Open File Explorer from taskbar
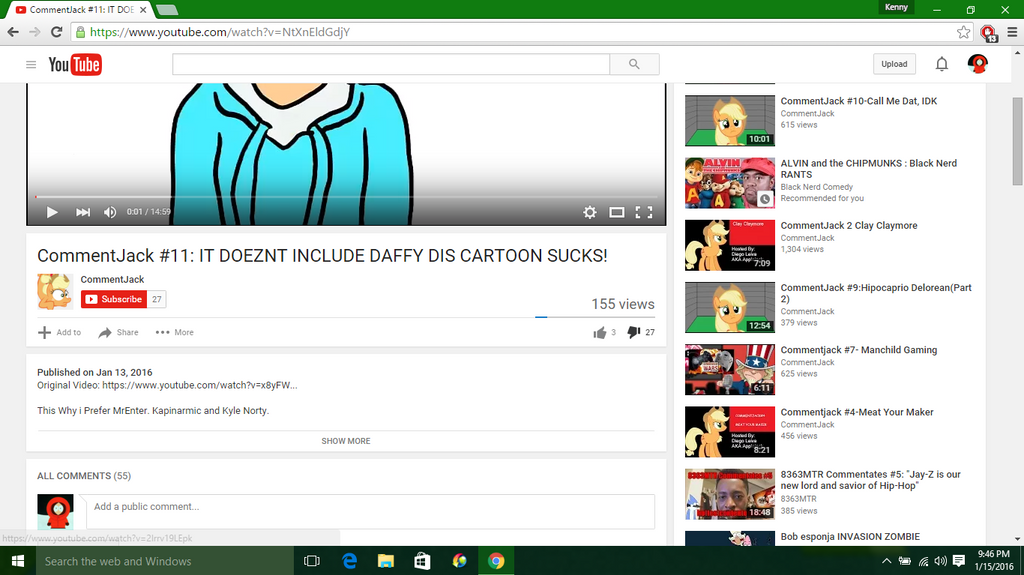Image resolution: width=1024 pixels, height=575 pixels. (x=386, y=561)
